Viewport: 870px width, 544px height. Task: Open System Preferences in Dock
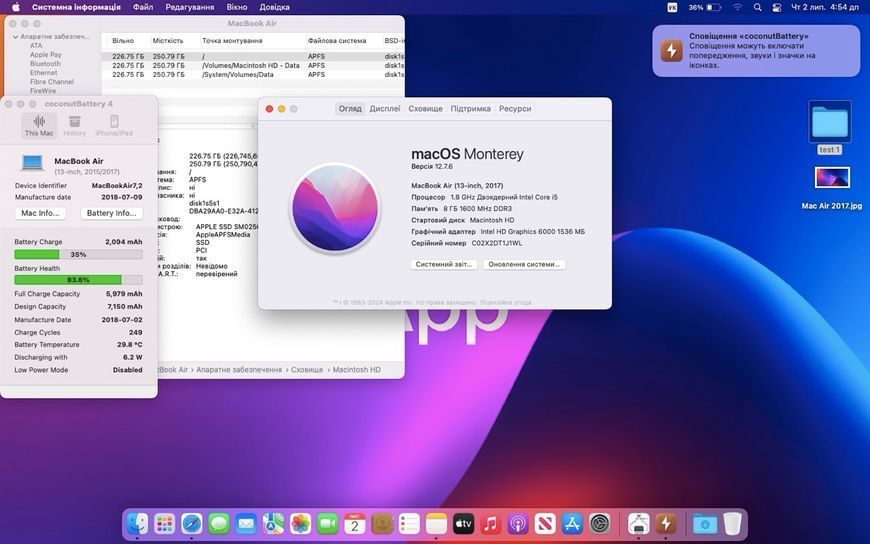(600, 523)
